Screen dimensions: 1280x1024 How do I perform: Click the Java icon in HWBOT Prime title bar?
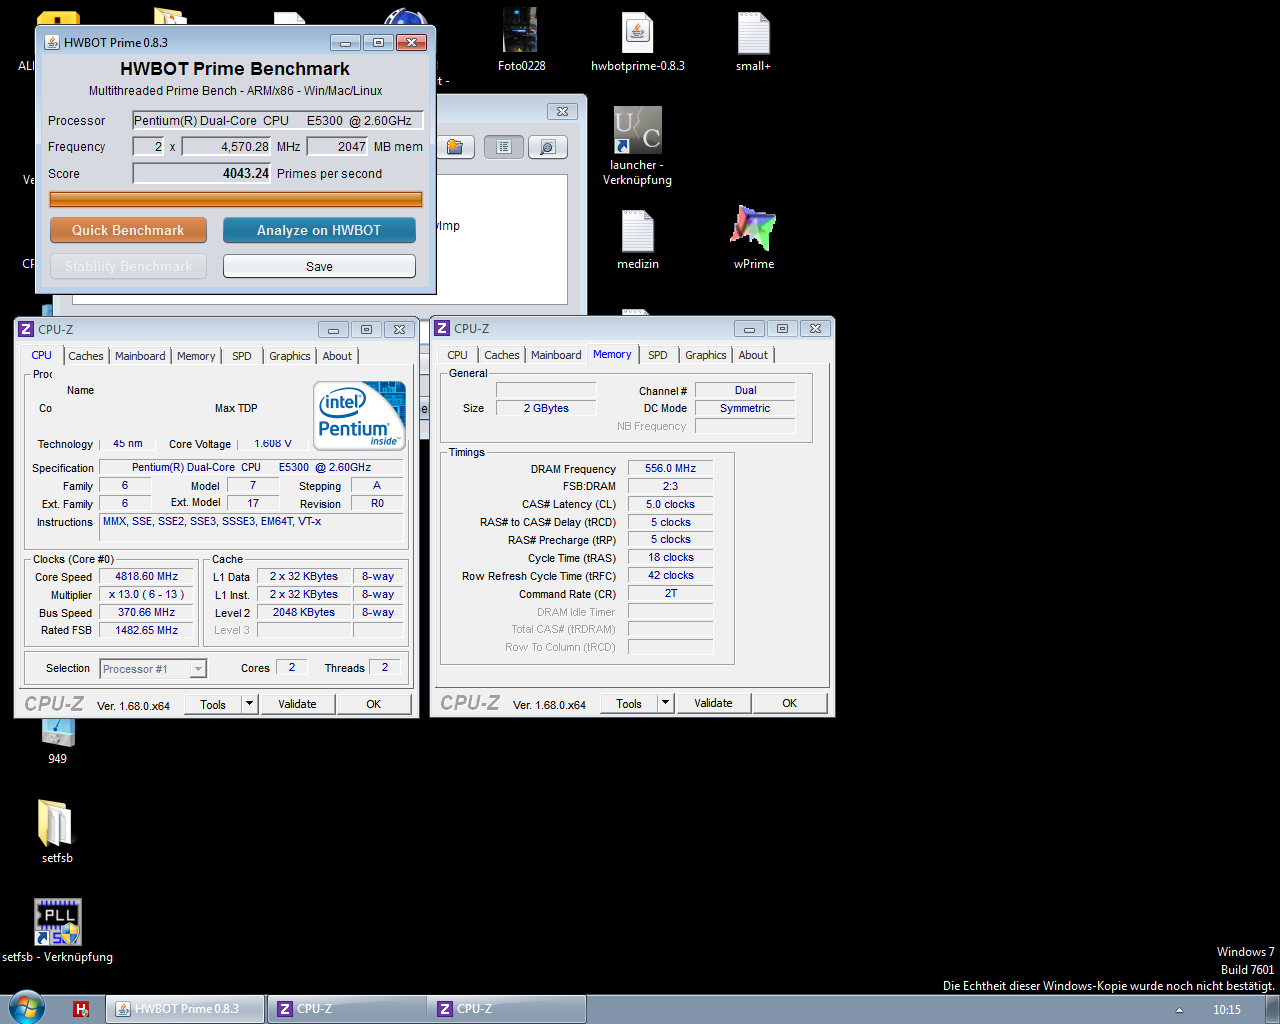coord(52,42)
